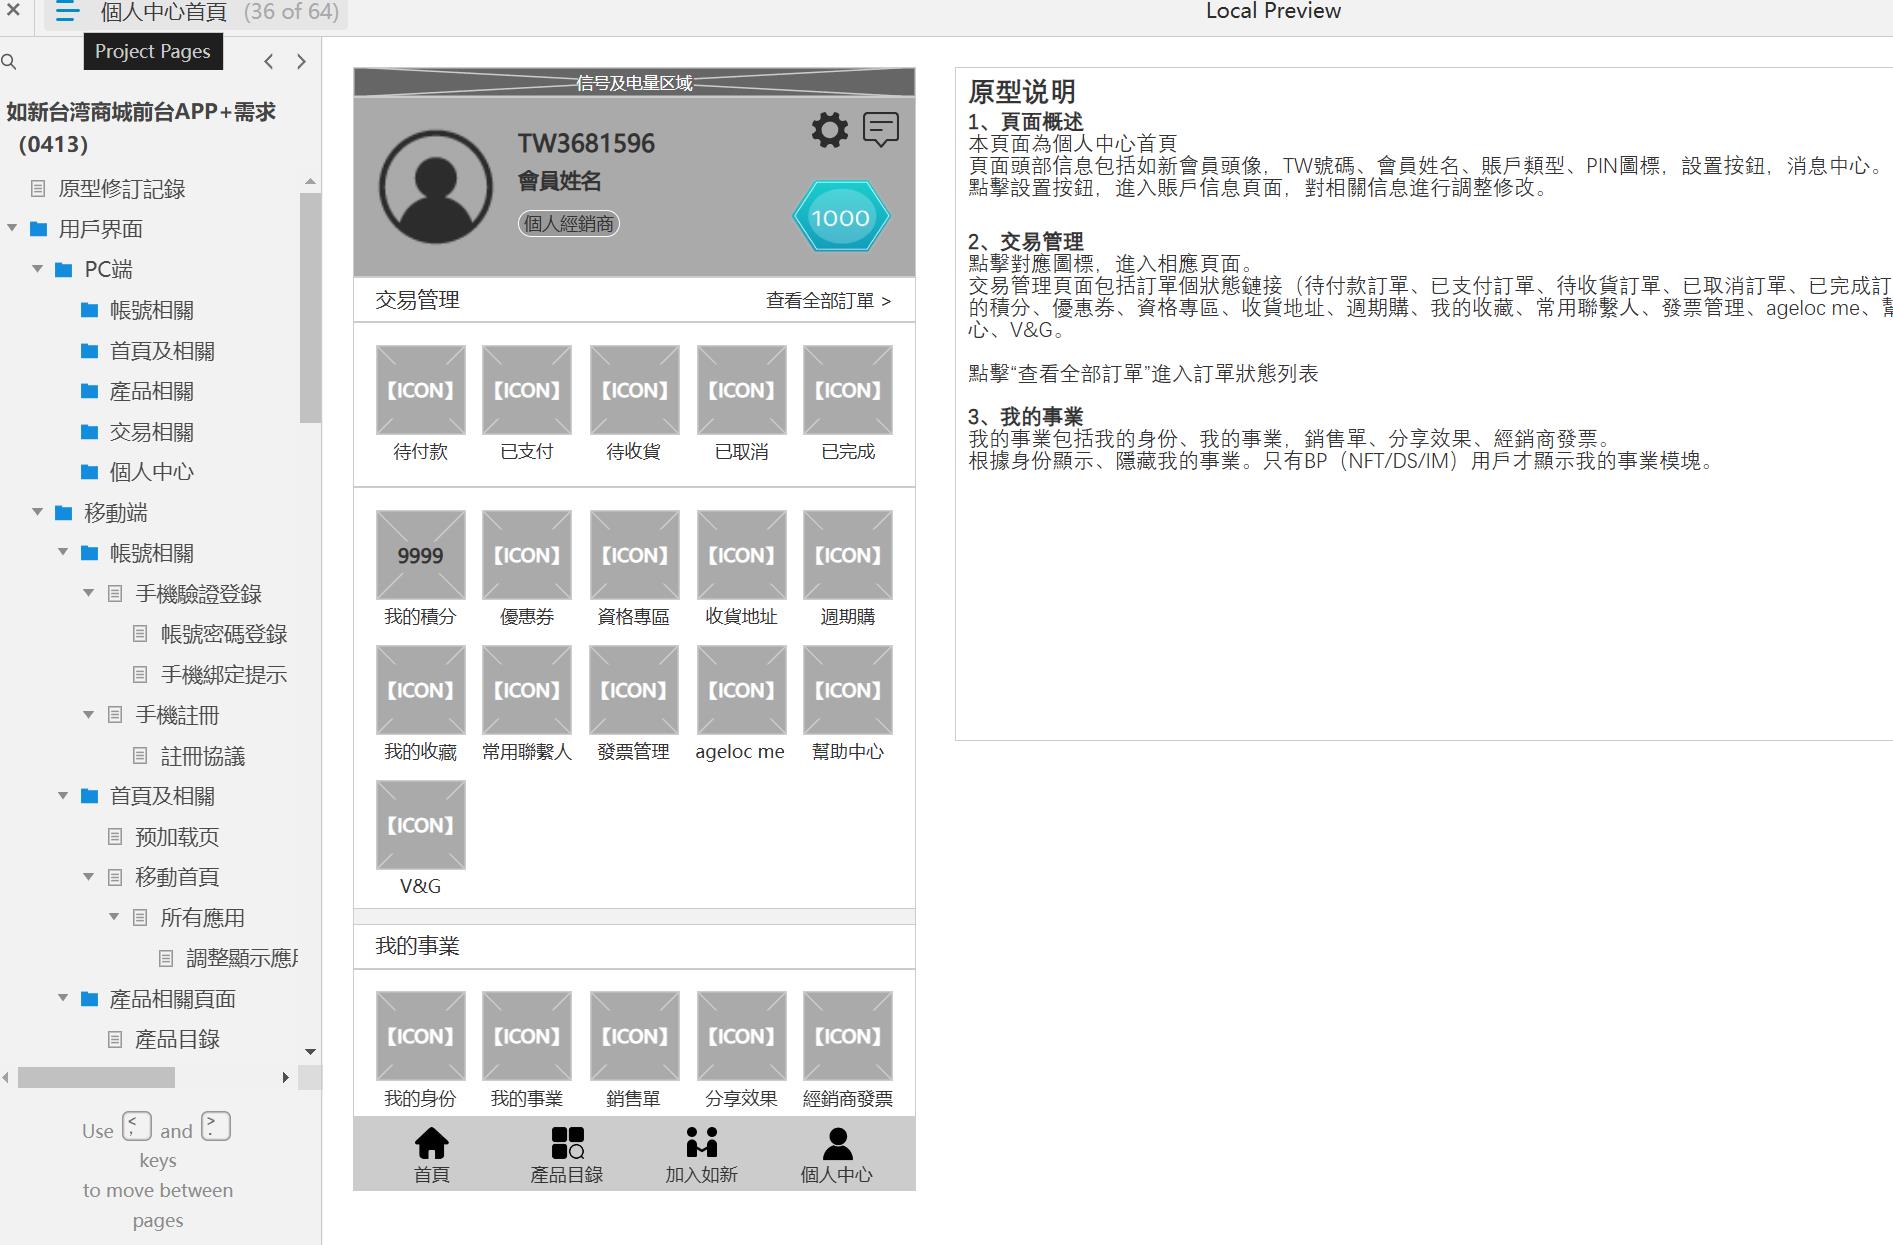This screenshot has width=1893, height=1245.
Task: Collapse the mobile 首頁及相關 folder arrow
Action: pos(63,795)
